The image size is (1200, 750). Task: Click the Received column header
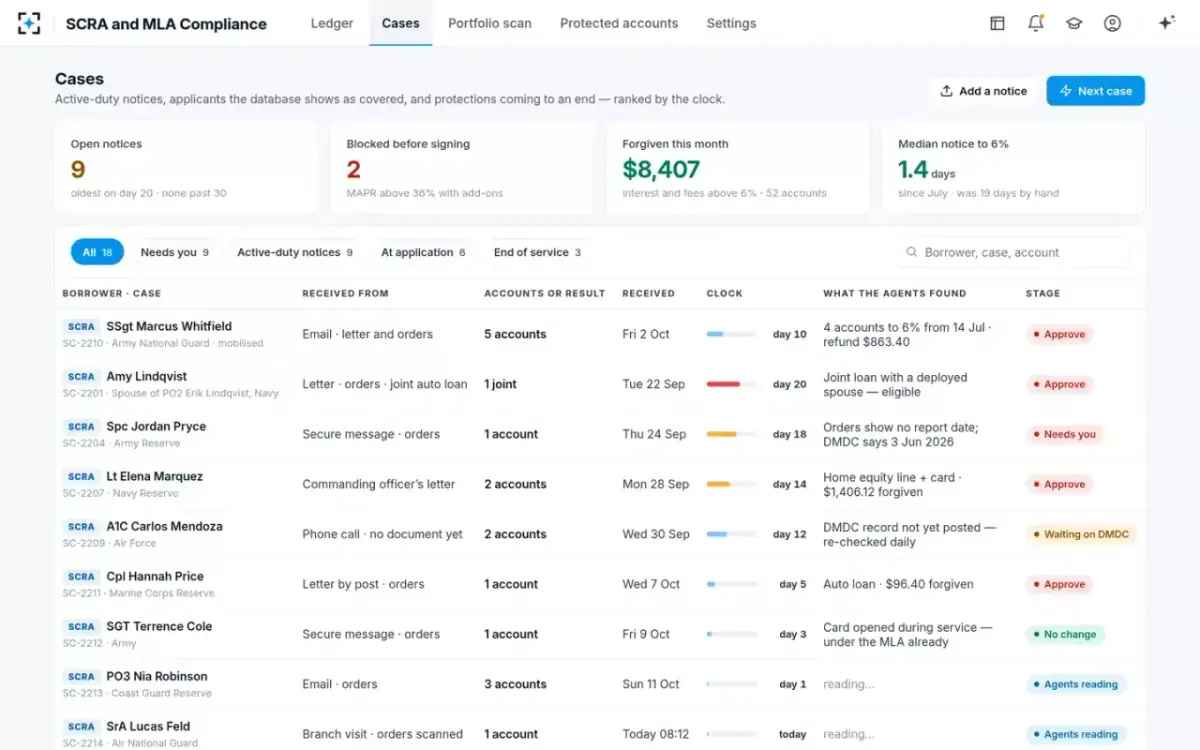648,294
